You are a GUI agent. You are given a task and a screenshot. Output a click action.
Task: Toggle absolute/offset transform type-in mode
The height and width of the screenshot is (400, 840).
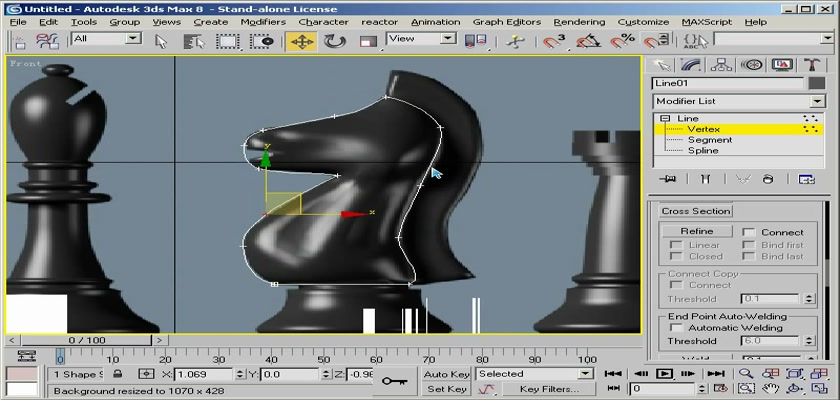point(146,374)
